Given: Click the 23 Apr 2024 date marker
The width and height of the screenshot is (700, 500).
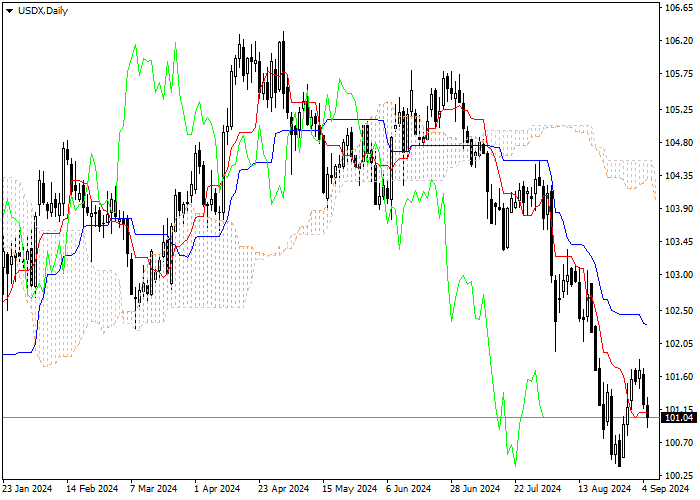Looking at the screenshot, I should [x=284, y=488].
